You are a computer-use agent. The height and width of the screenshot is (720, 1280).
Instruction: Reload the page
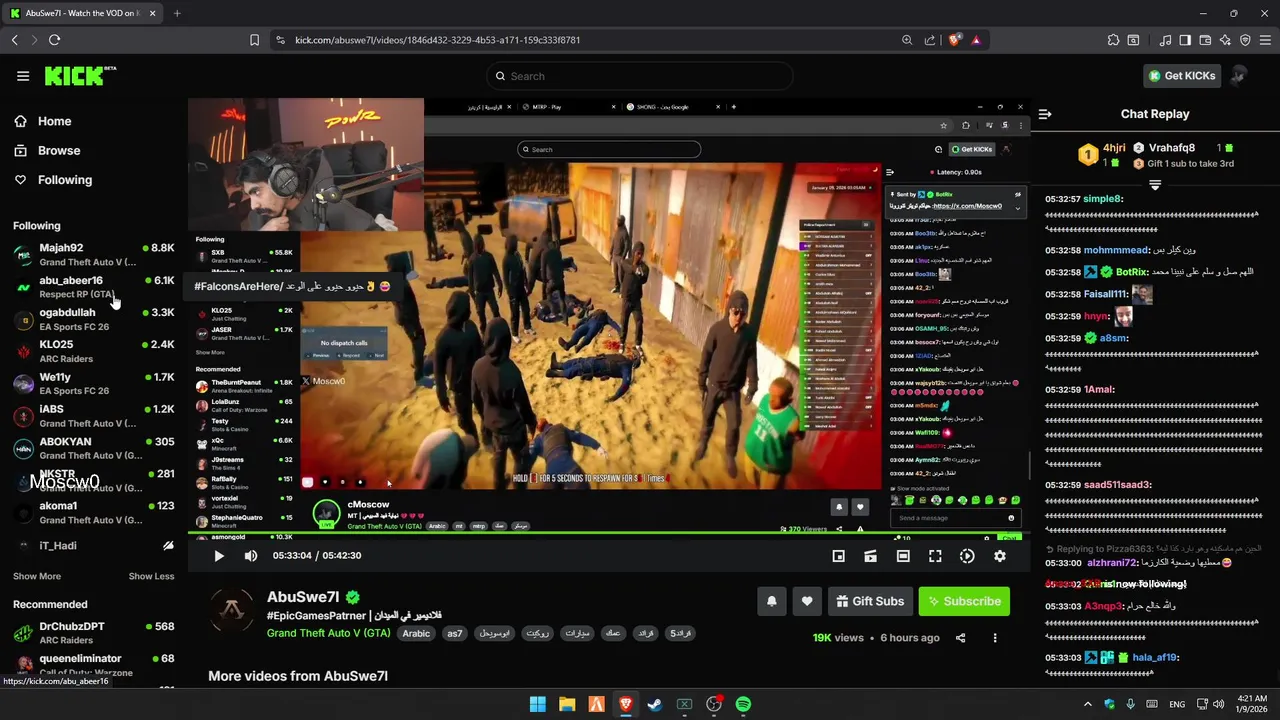coord(54,40)
